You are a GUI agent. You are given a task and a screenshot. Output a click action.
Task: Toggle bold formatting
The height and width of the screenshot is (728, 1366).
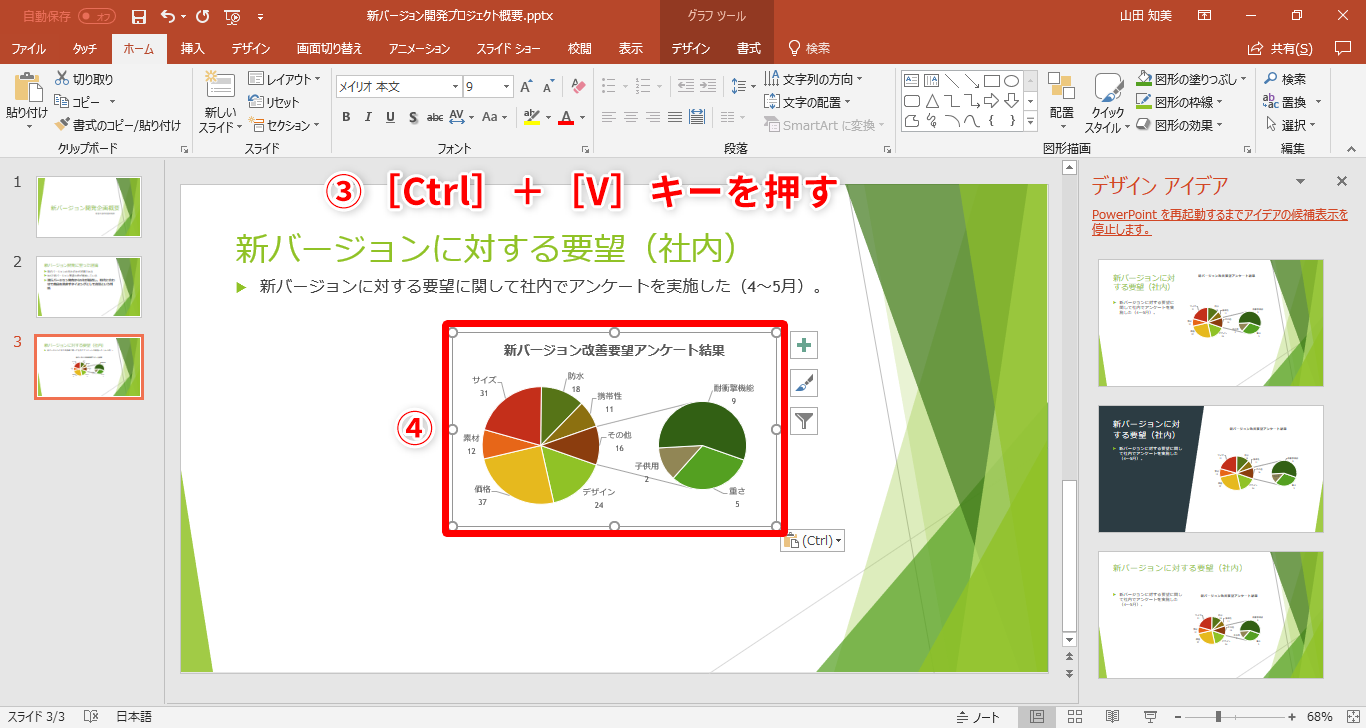click(x=346, y=117)
